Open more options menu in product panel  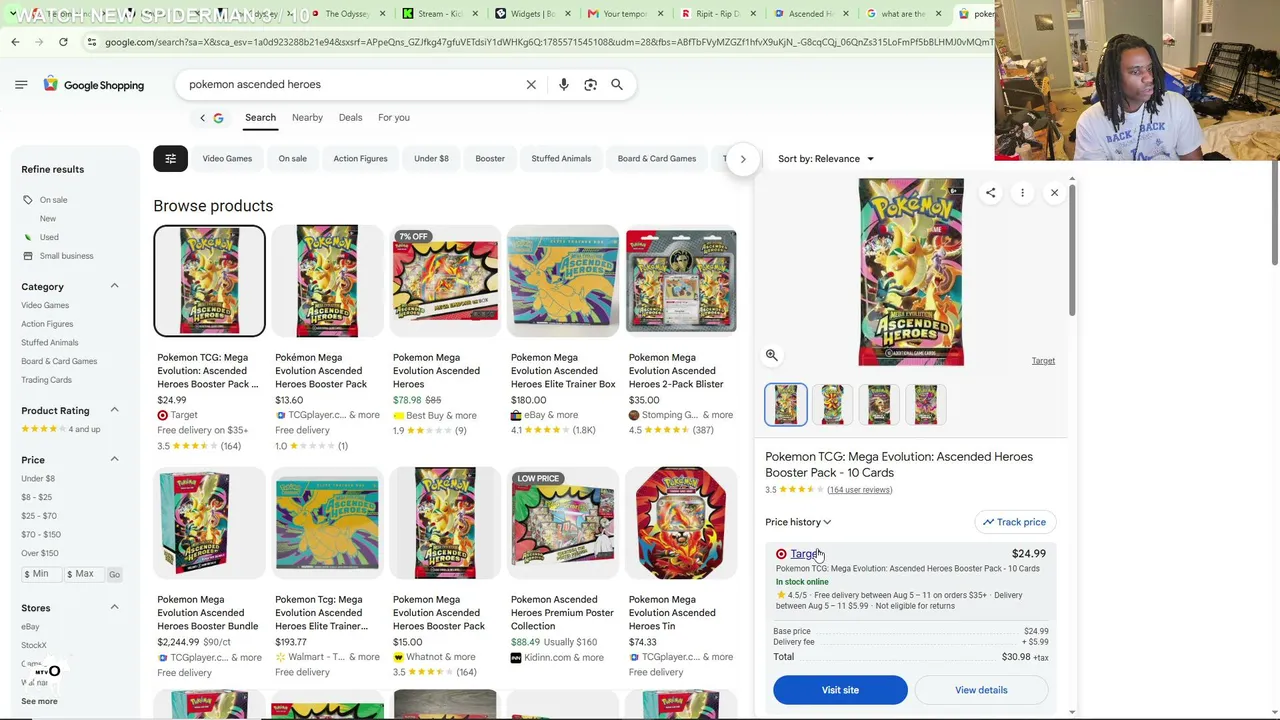pos(1022,193)
